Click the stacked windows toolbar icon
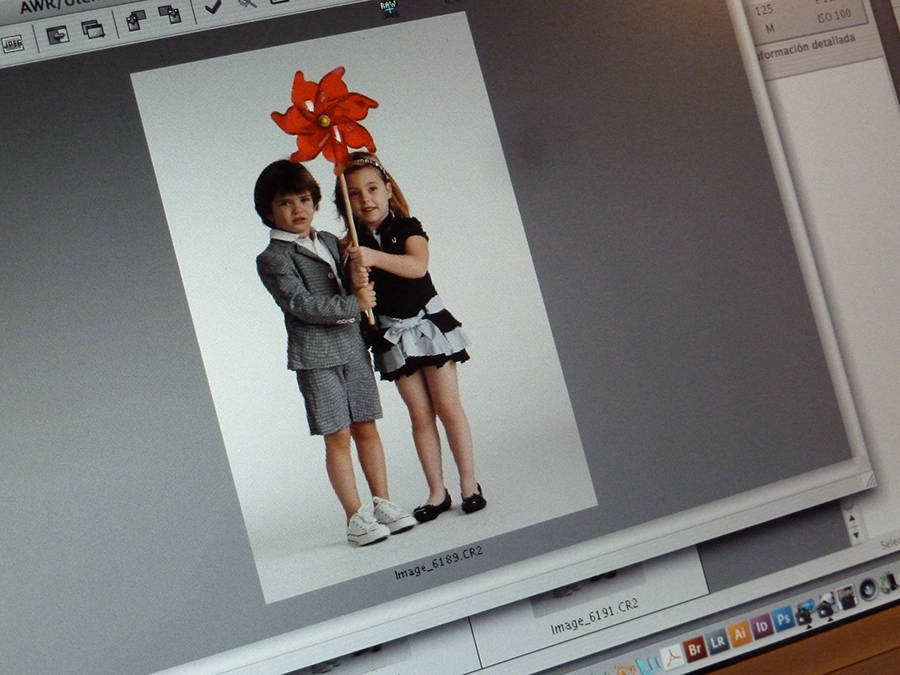The width and height of the screenshot is (900, 675). pyautogui.click(x=93, y=29)
